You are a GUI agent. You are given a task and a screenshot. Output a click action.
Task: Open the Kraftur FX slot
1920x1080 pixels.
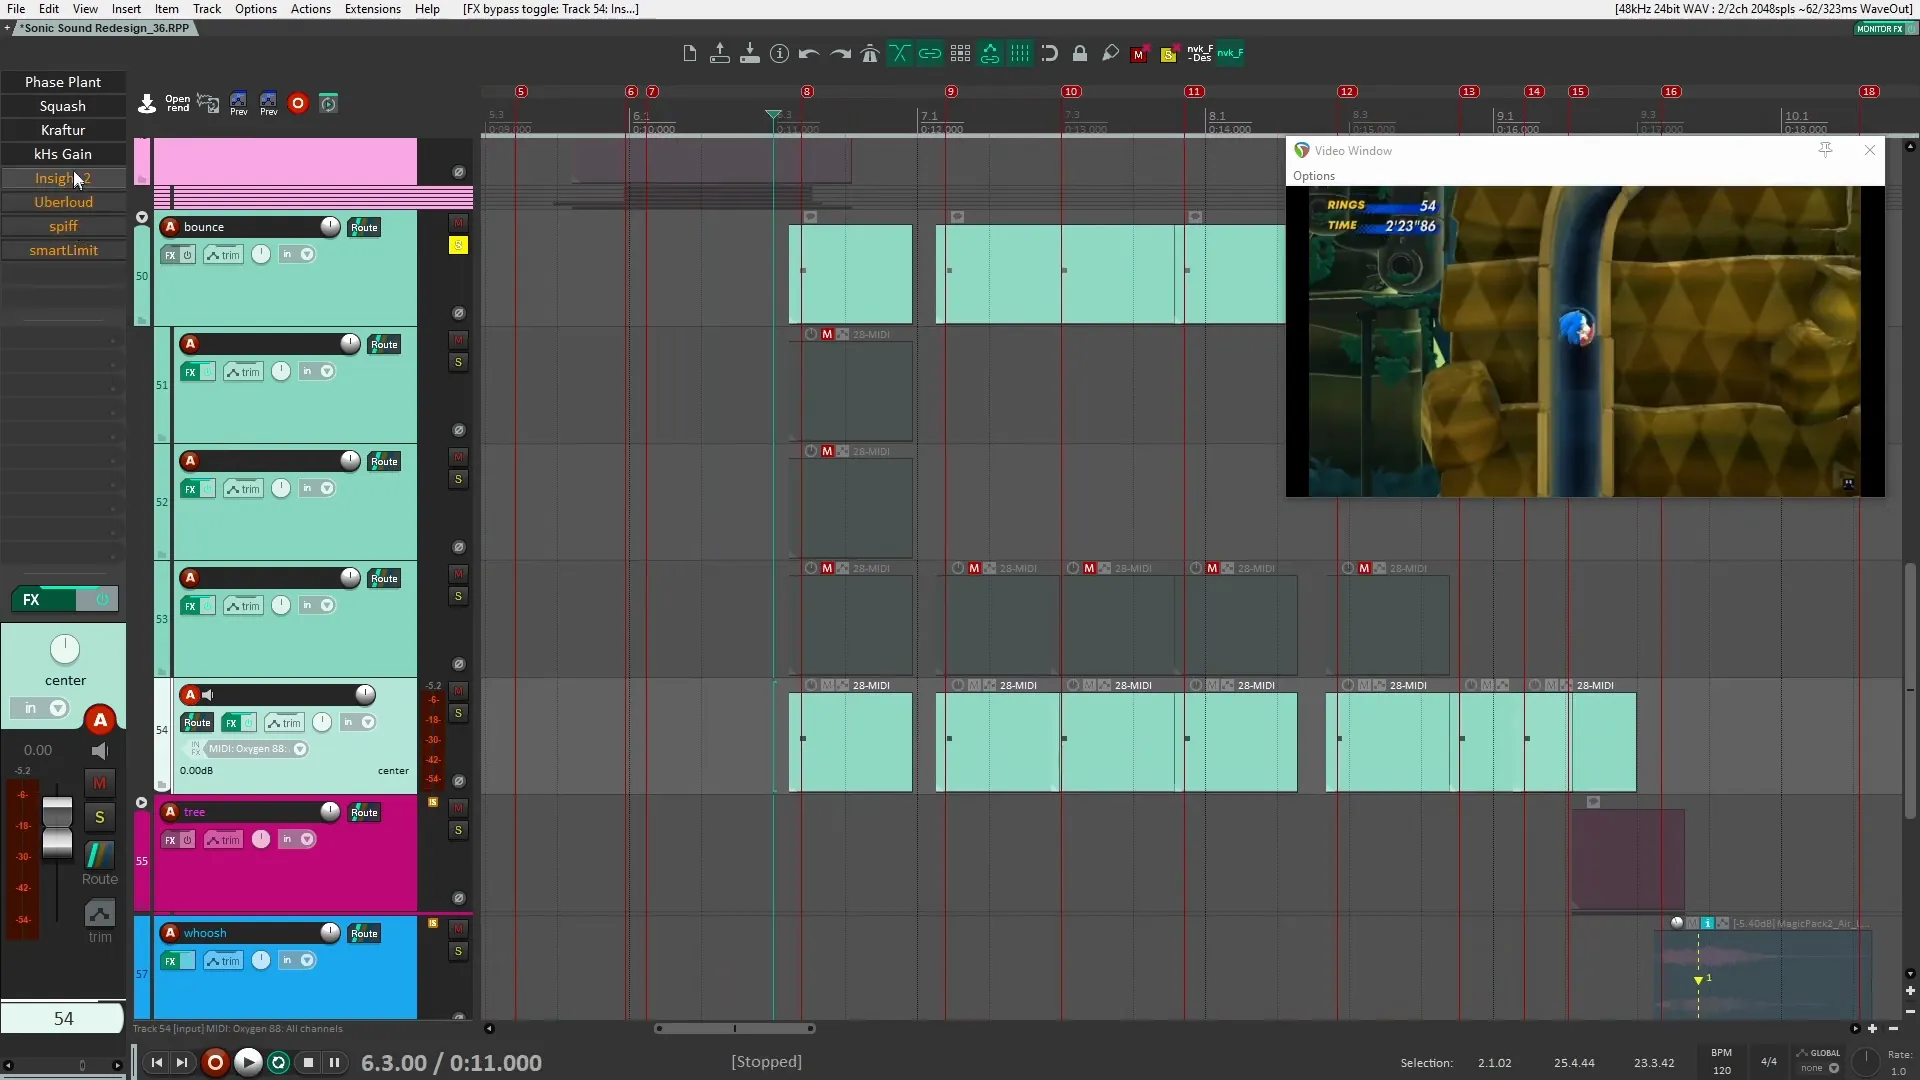tap(63, 130)
